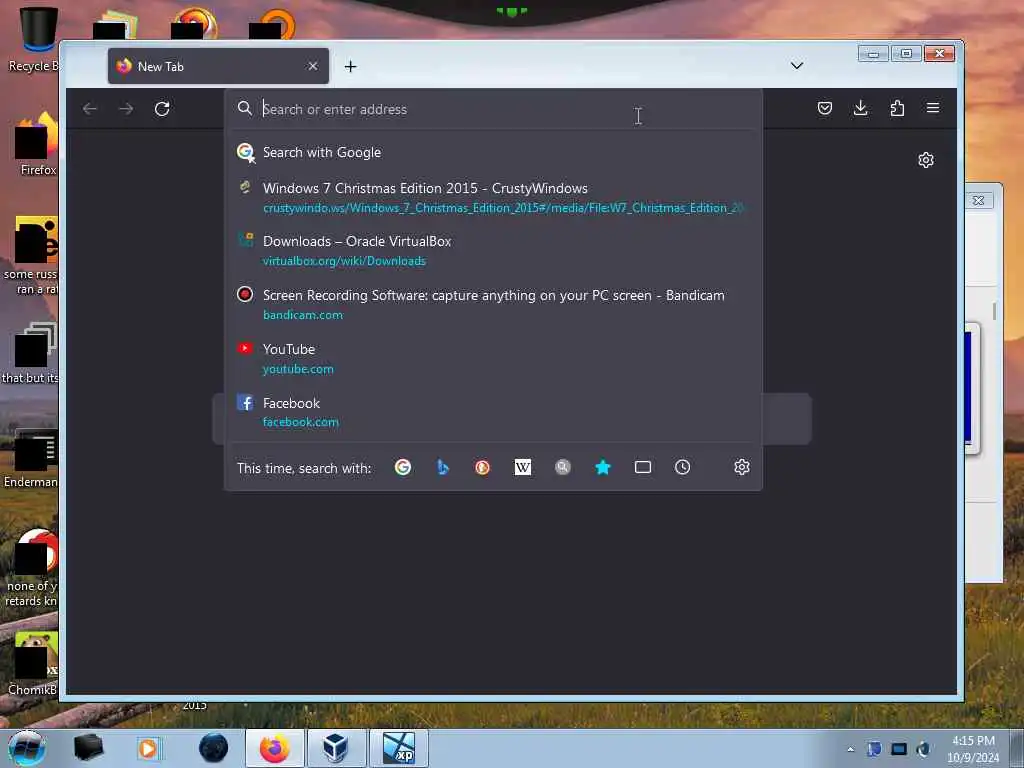This screenshot has height=768, width=1024.
Task: Click the taskbar clock showing 4:15 PM
Action: [973, 749]
